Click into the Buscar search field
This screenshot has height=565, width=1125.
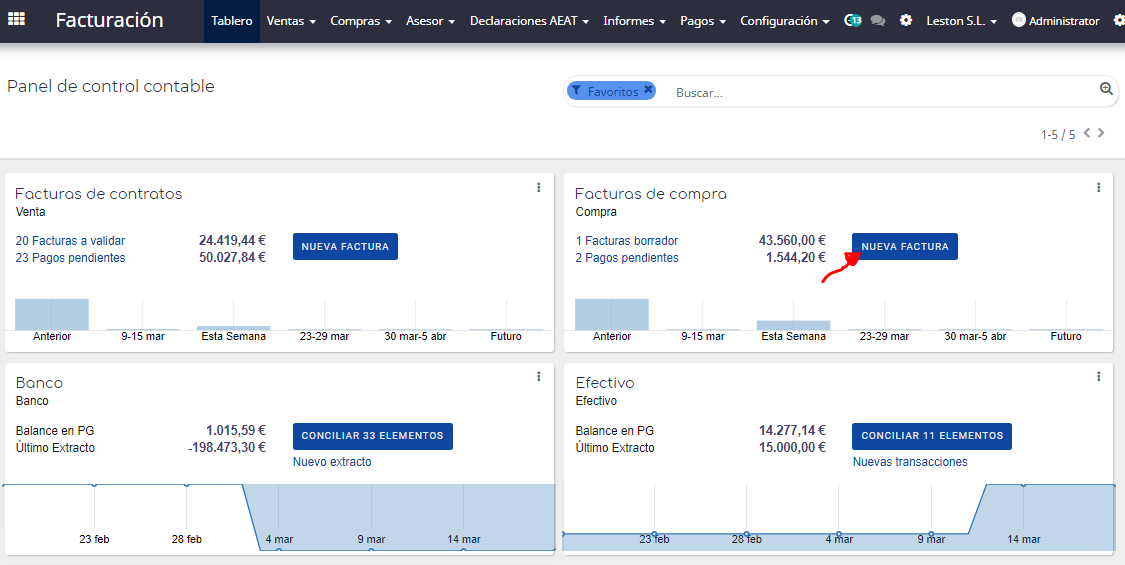[882, 92]
